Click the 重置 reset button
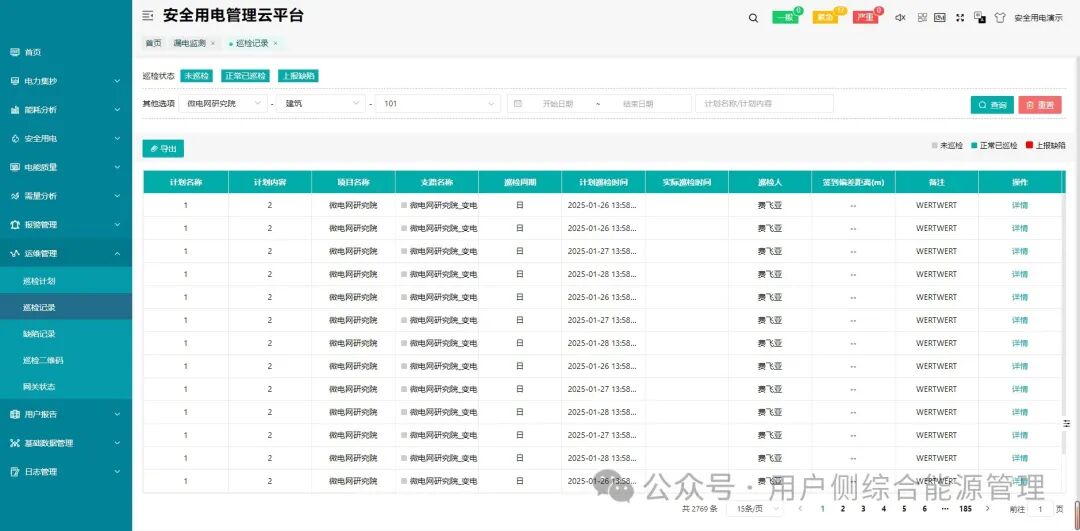Viewport: 1080px width, 531px height. (x=1040, y=105)
